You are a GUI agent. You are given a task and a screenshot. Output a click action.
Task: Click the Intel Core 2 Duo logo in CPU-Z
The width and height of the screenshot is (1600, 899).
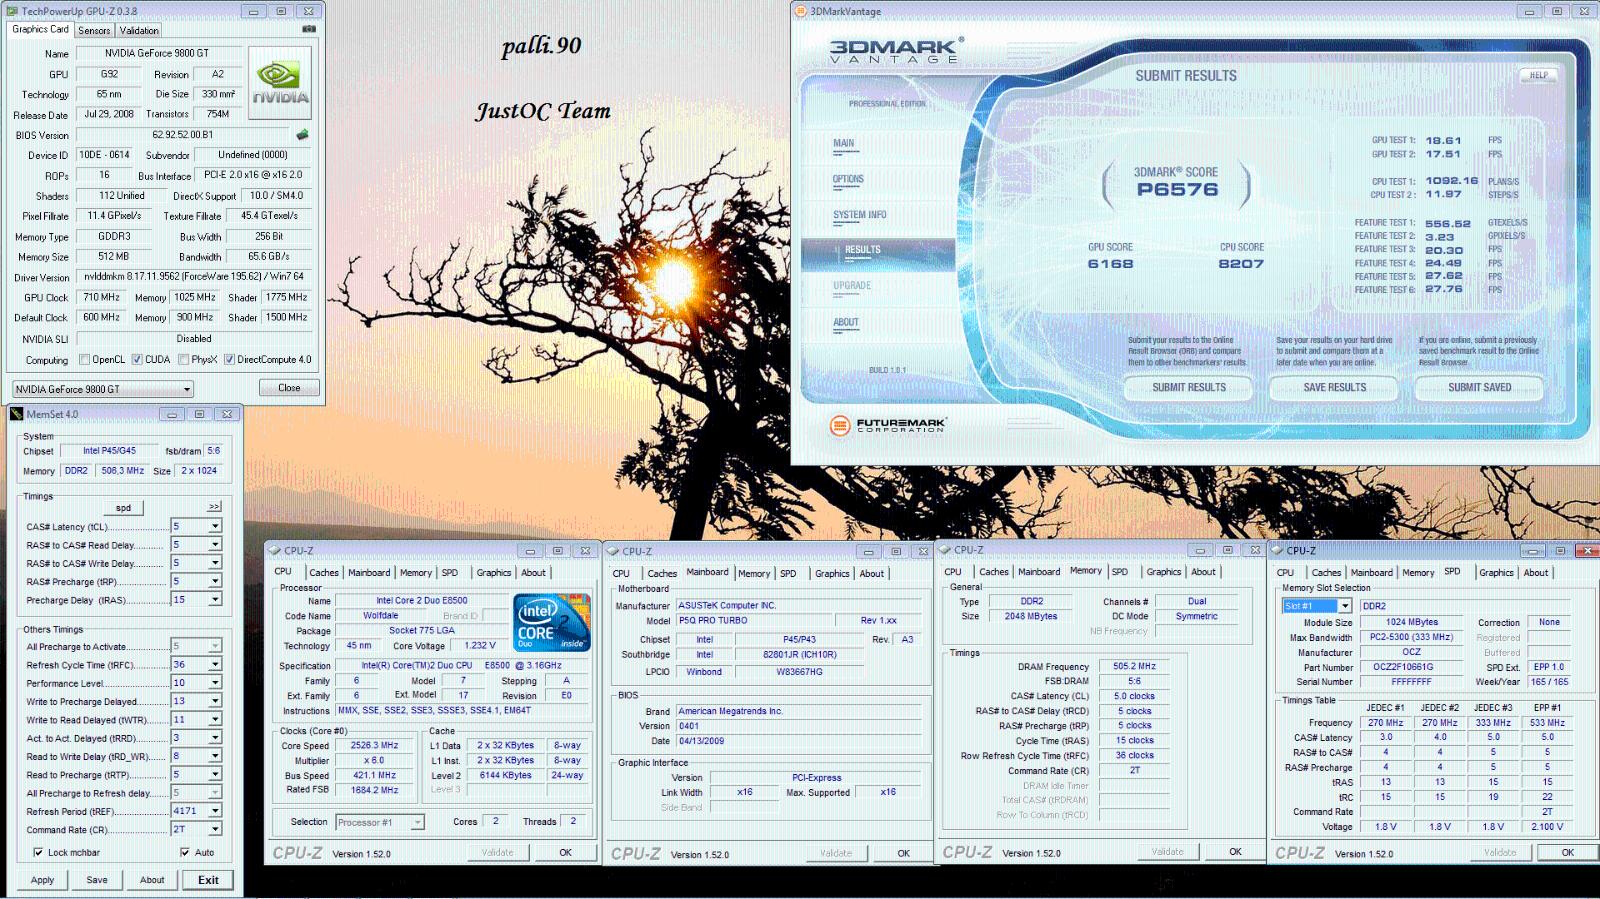coord(551,624)
